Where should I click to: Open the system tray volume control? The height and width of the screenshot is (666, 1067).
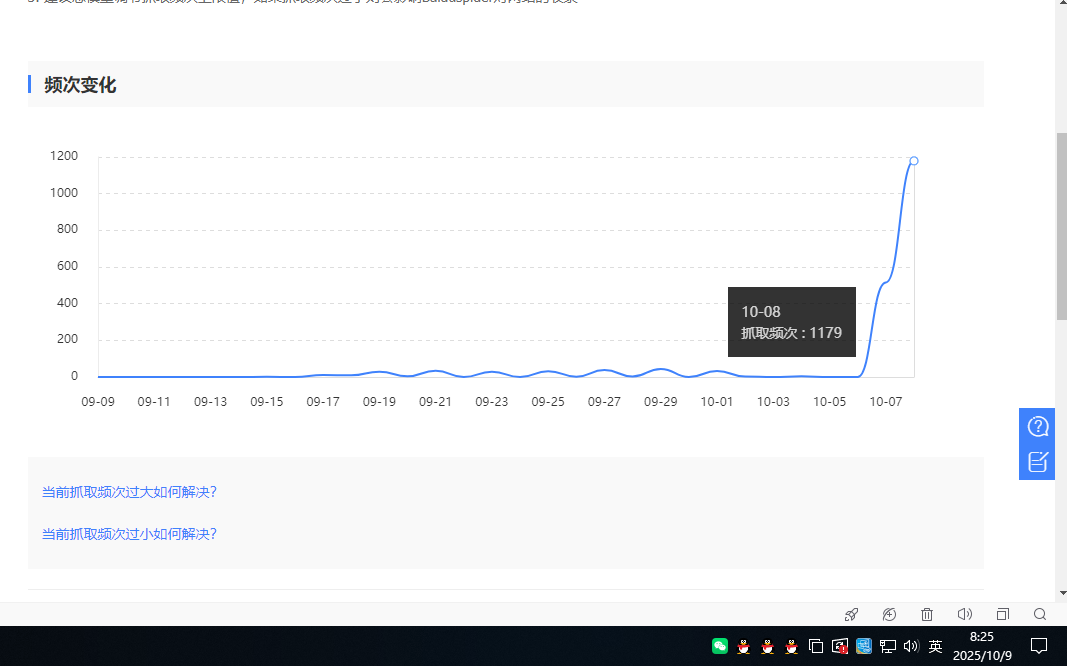(911, 646)
